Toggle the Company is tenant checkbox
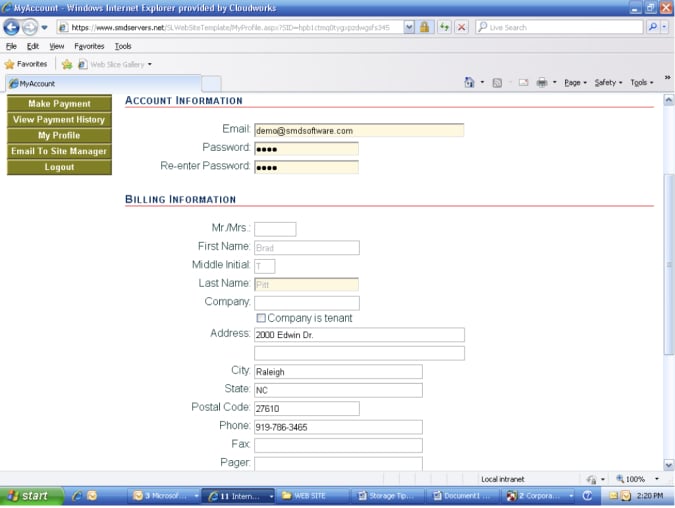Screen dimensions: 675x508 (x=261, y=318)
